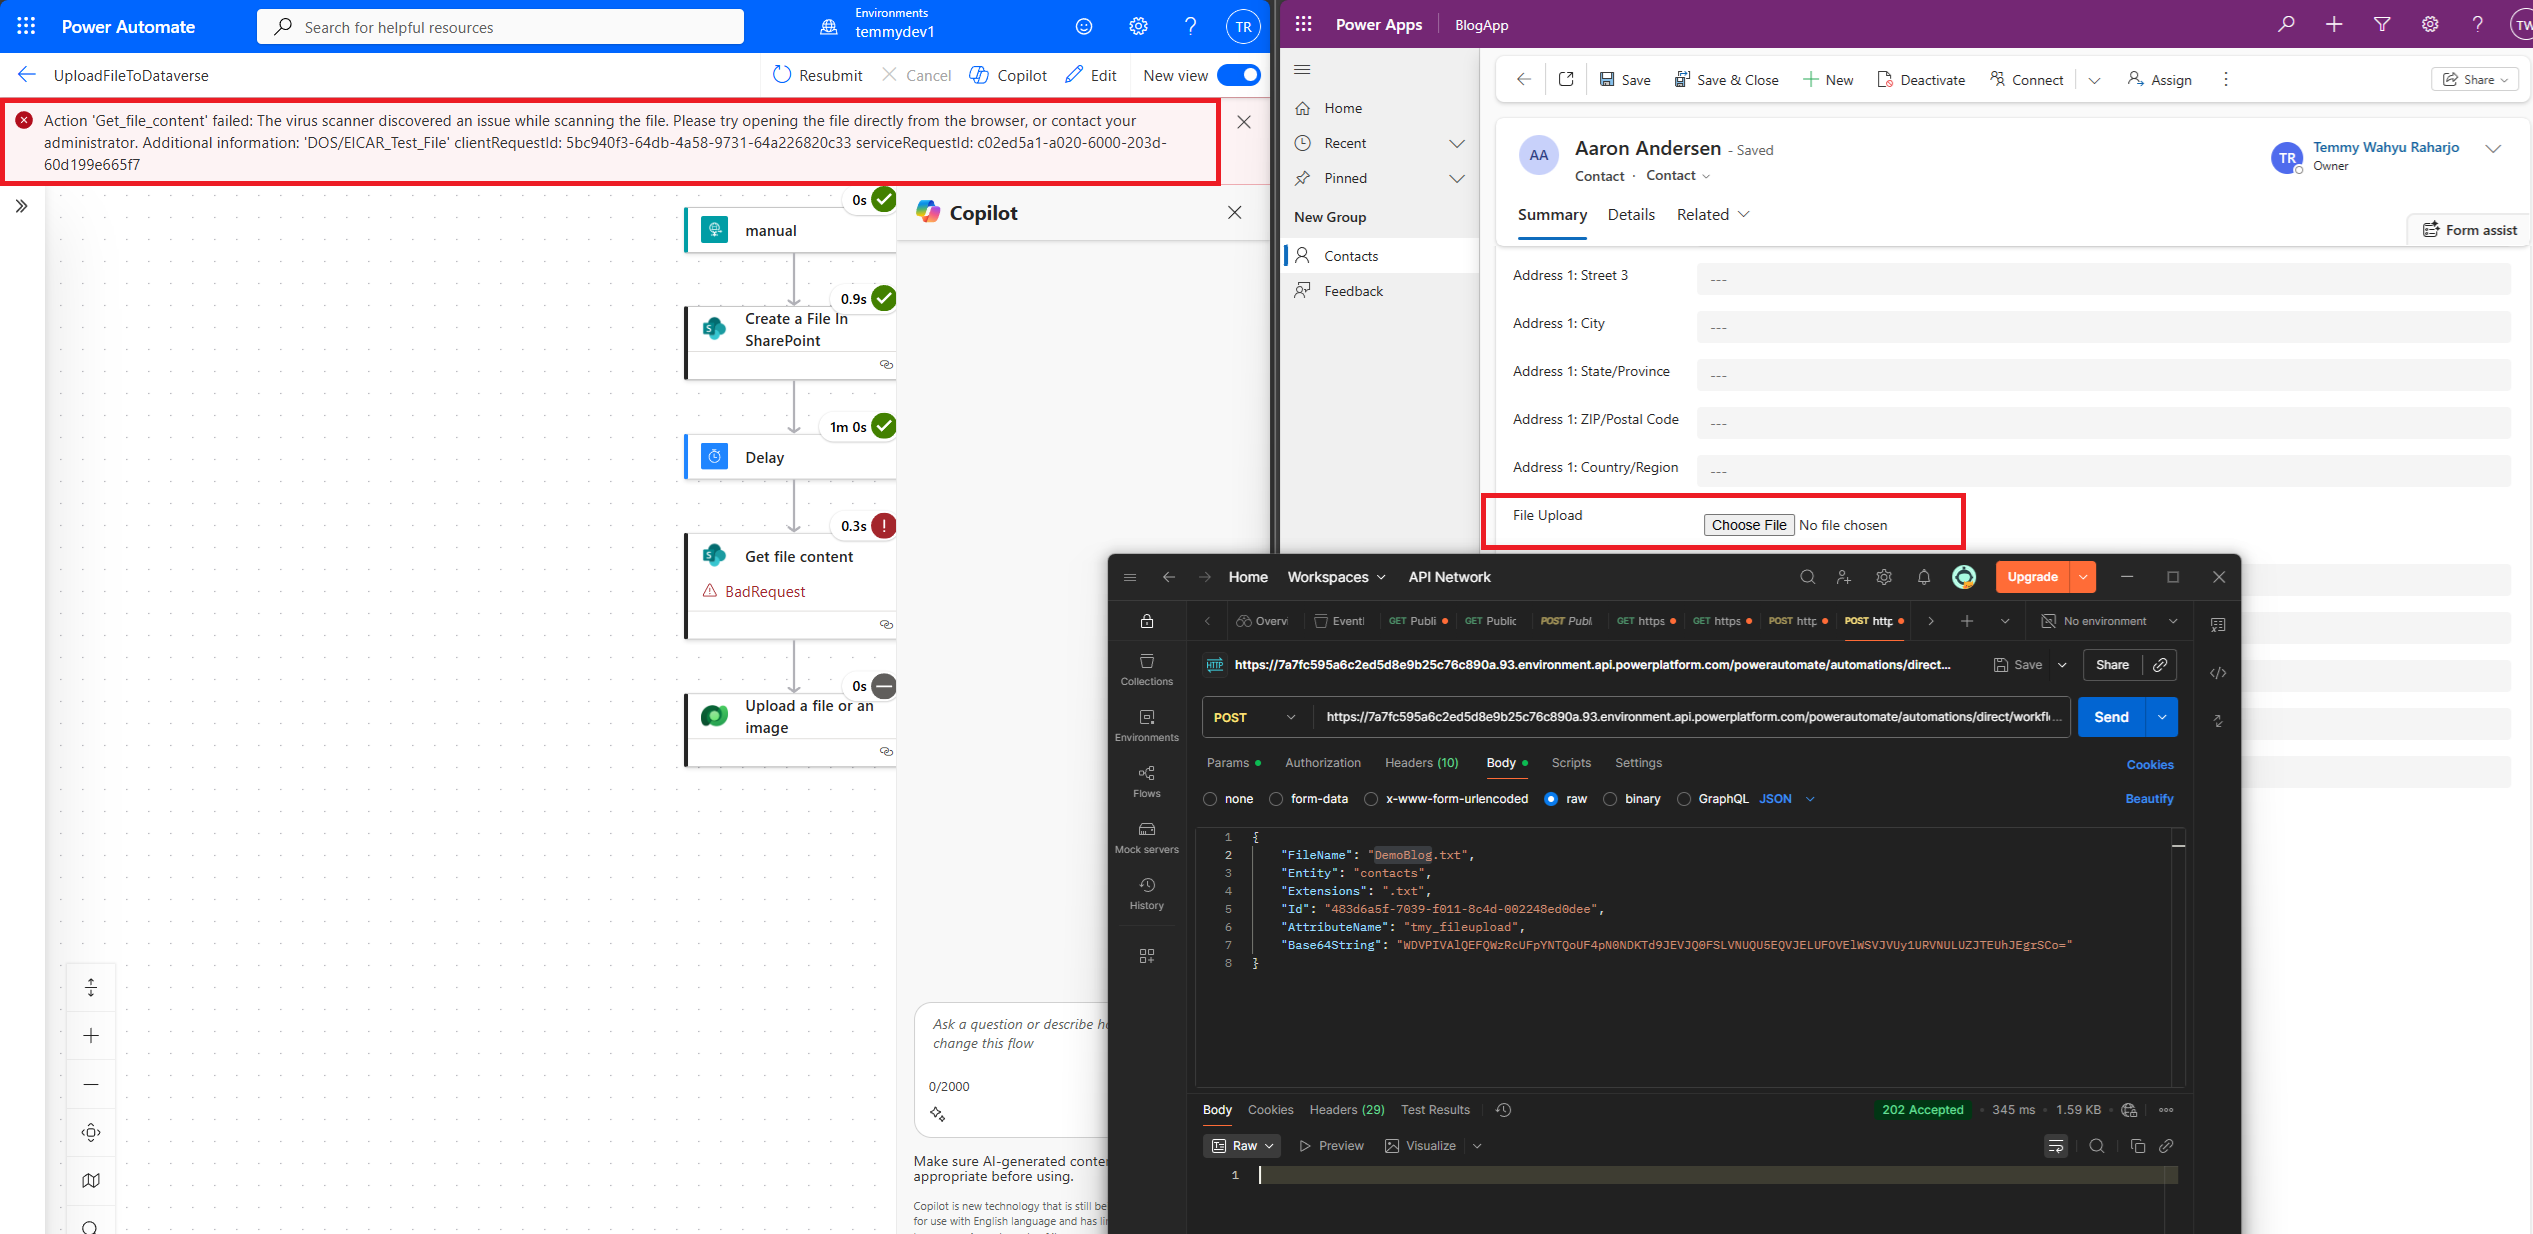Open the No environment selector in Postman
Image resolution: width=2533 pixels, height=1234 pixels.
click(2109, 621)
